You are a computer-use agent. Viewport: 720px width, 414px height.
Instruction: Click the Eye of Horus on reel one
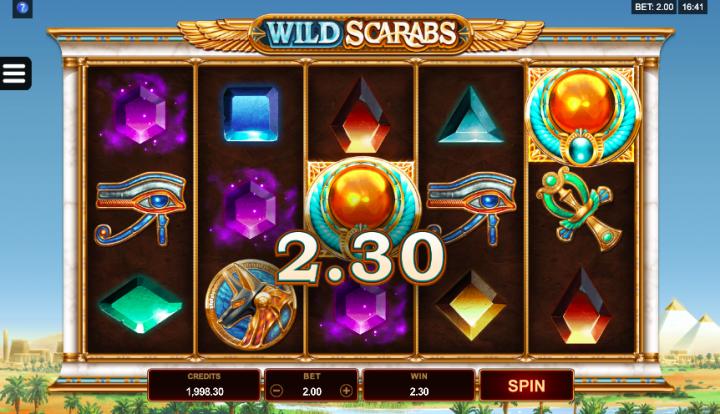coord(141,209)
